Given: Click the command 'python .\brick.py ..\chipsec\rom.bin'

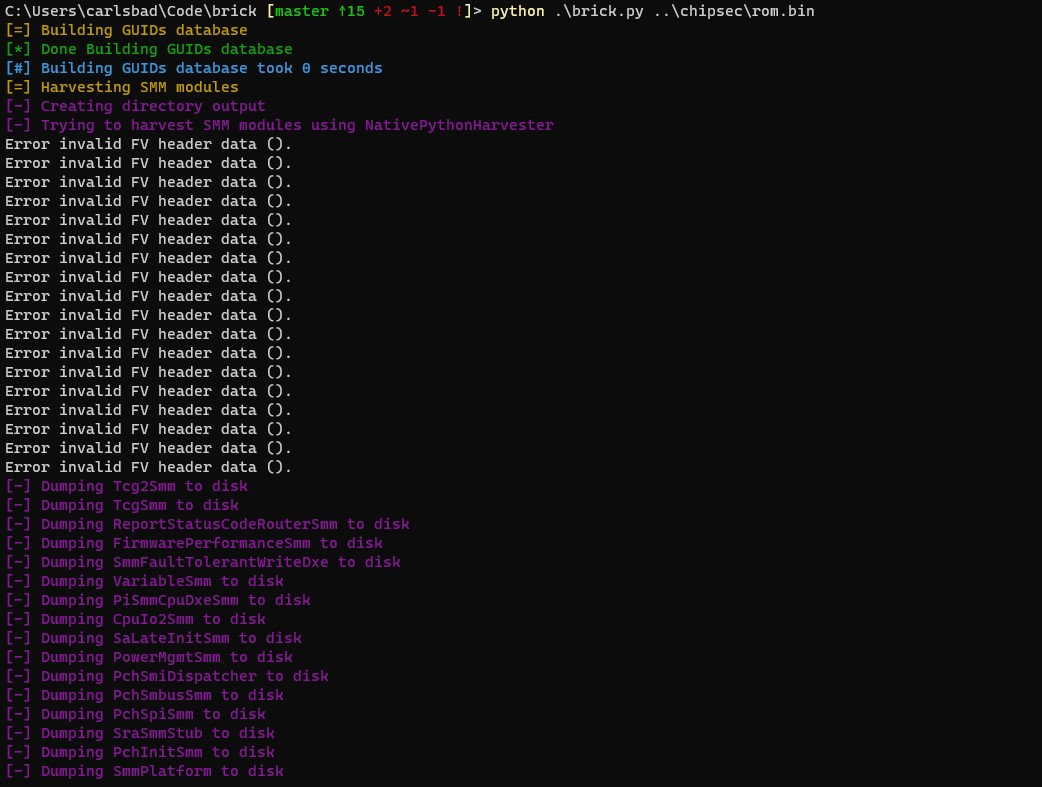Looking at the screenshot, I should click(653, 11).
